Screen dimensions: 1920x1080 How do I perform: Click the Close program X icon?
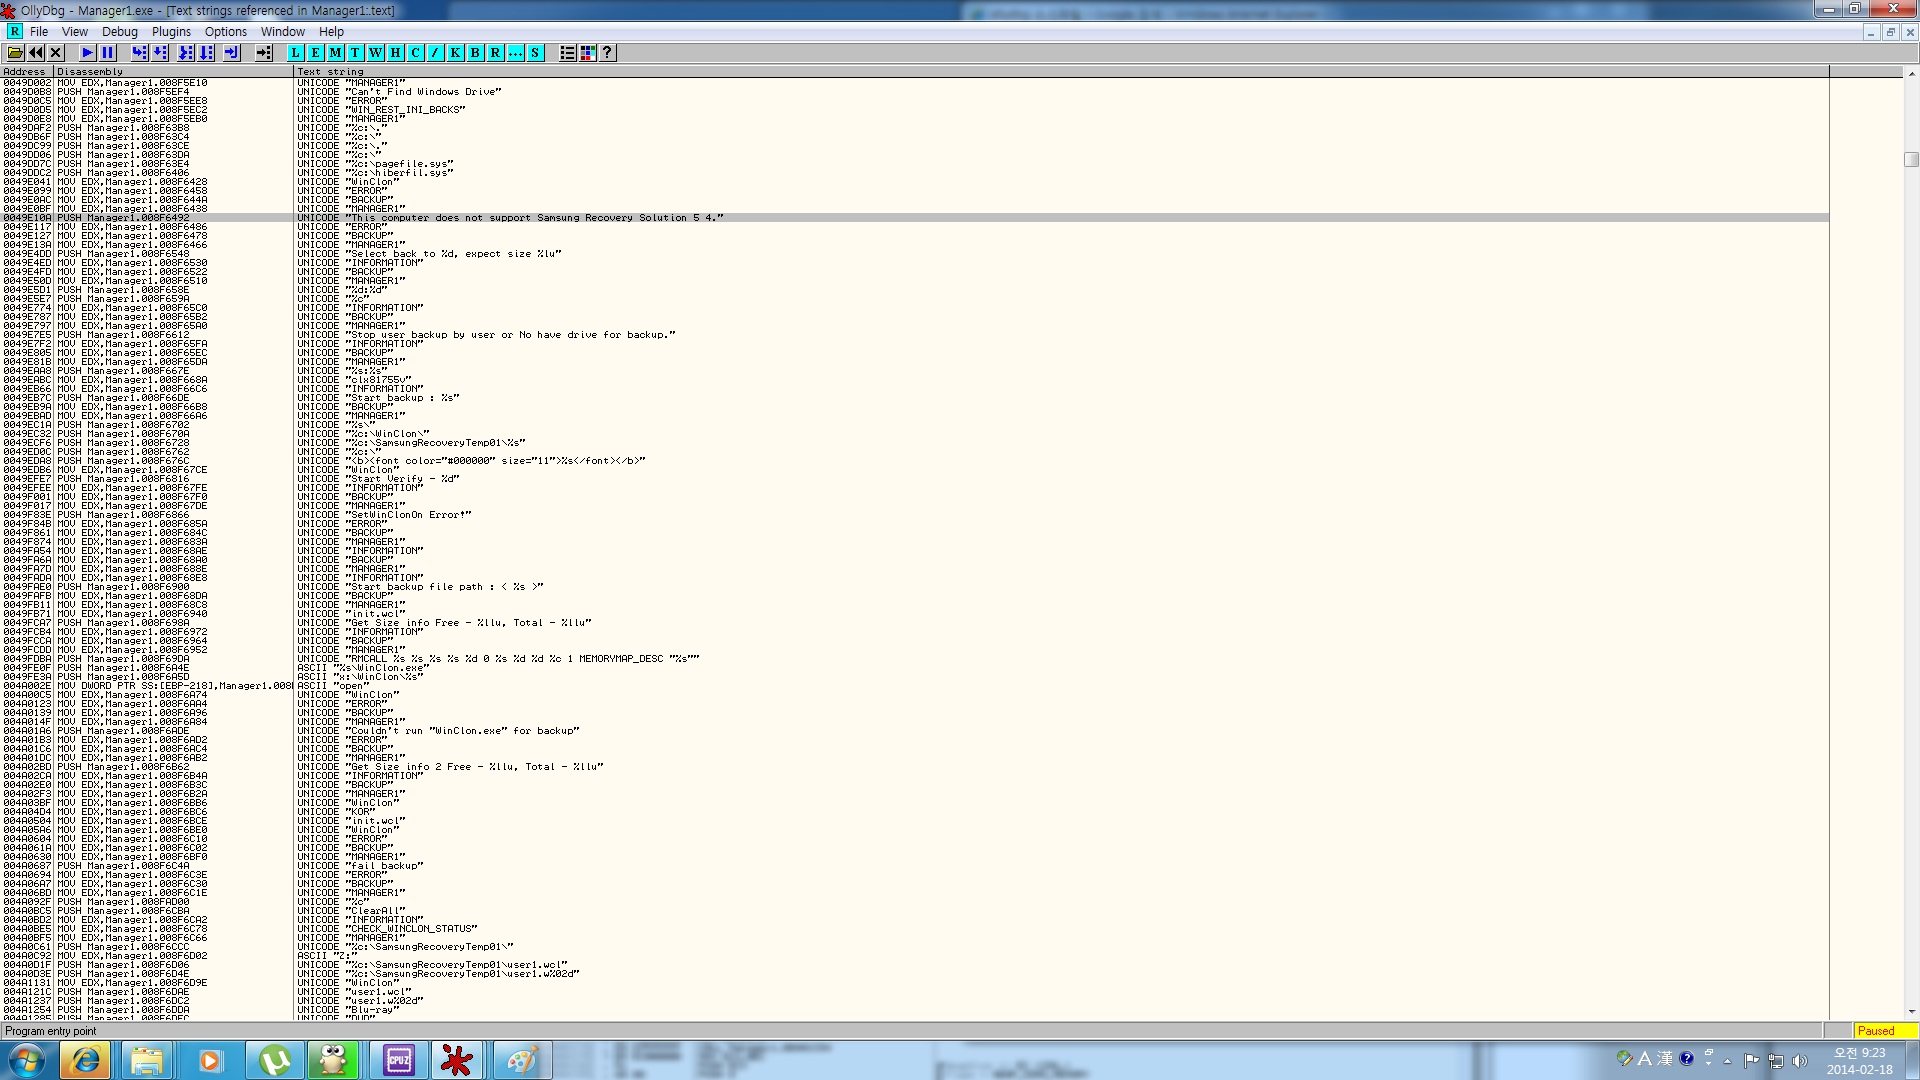tap(56, 53)
